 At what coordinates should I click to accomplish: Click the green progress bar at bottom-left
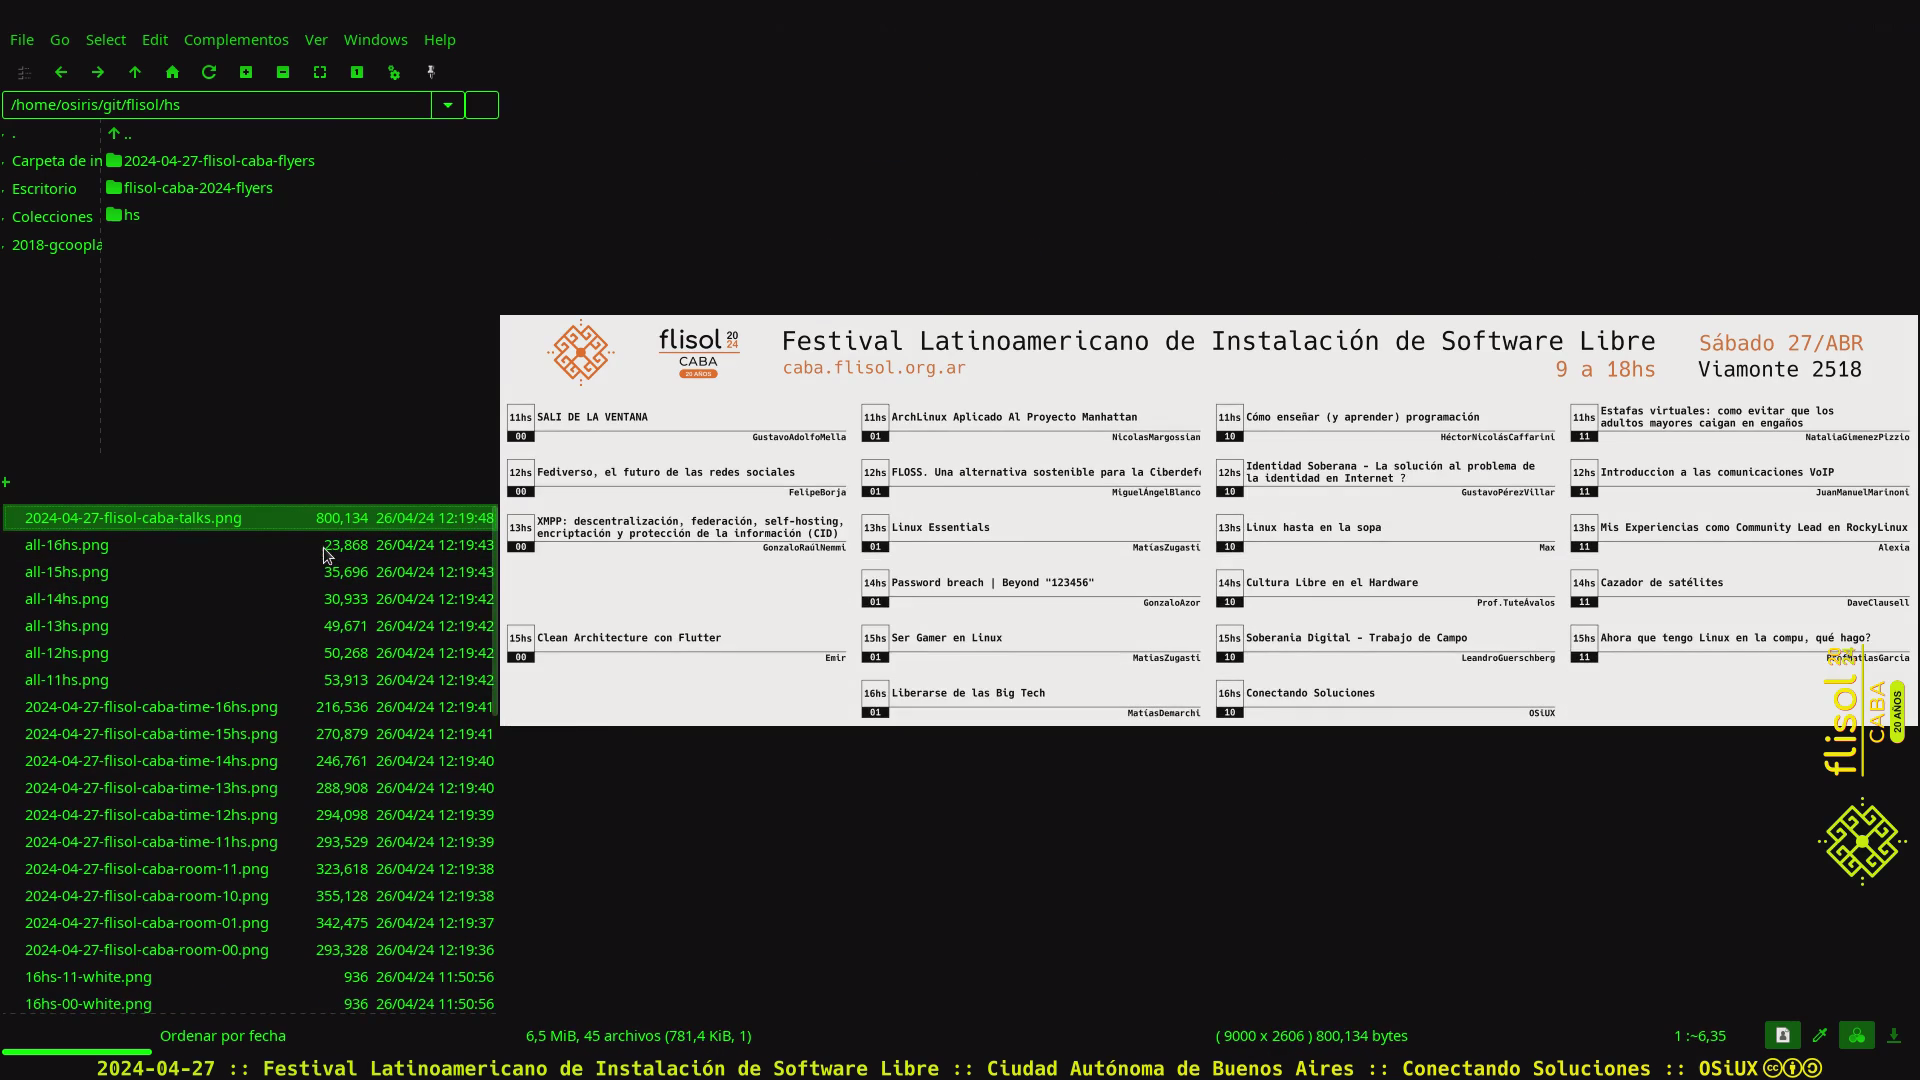click(x=76, y=1052)
